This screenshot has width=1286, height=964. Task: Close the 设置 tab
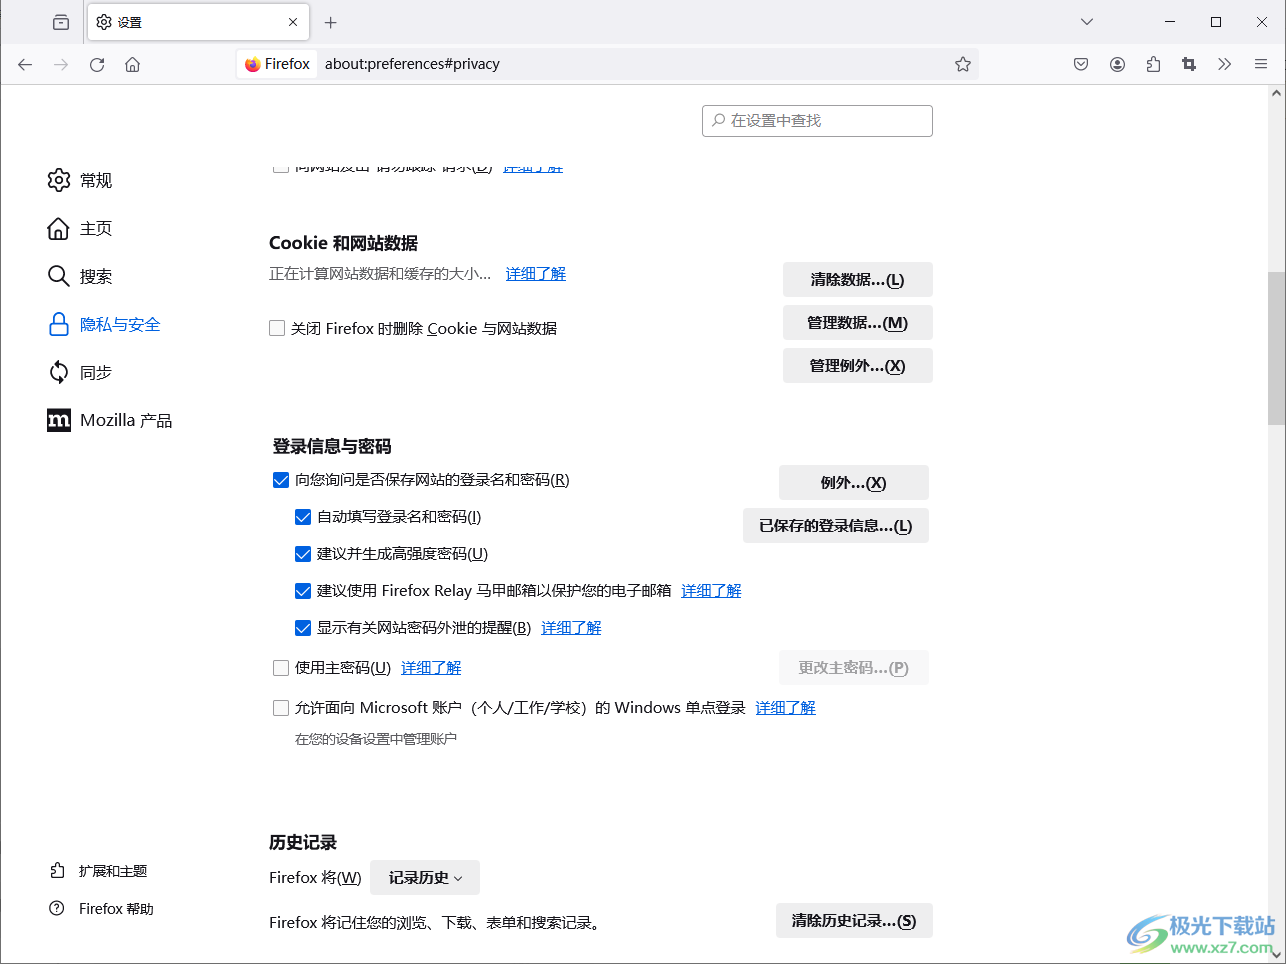coord(293,22)
